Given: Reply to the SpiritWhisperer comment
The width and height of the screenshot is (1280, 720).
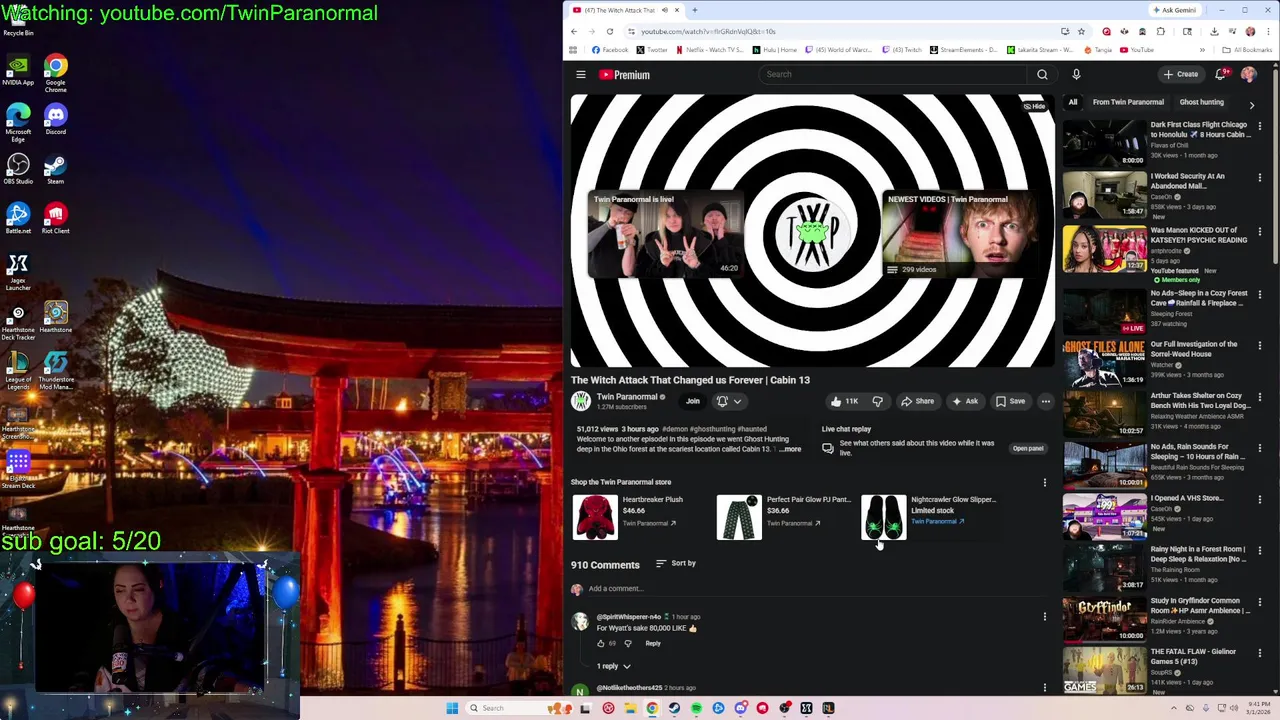Looking at the screenshot, I should tap(653, 643).
